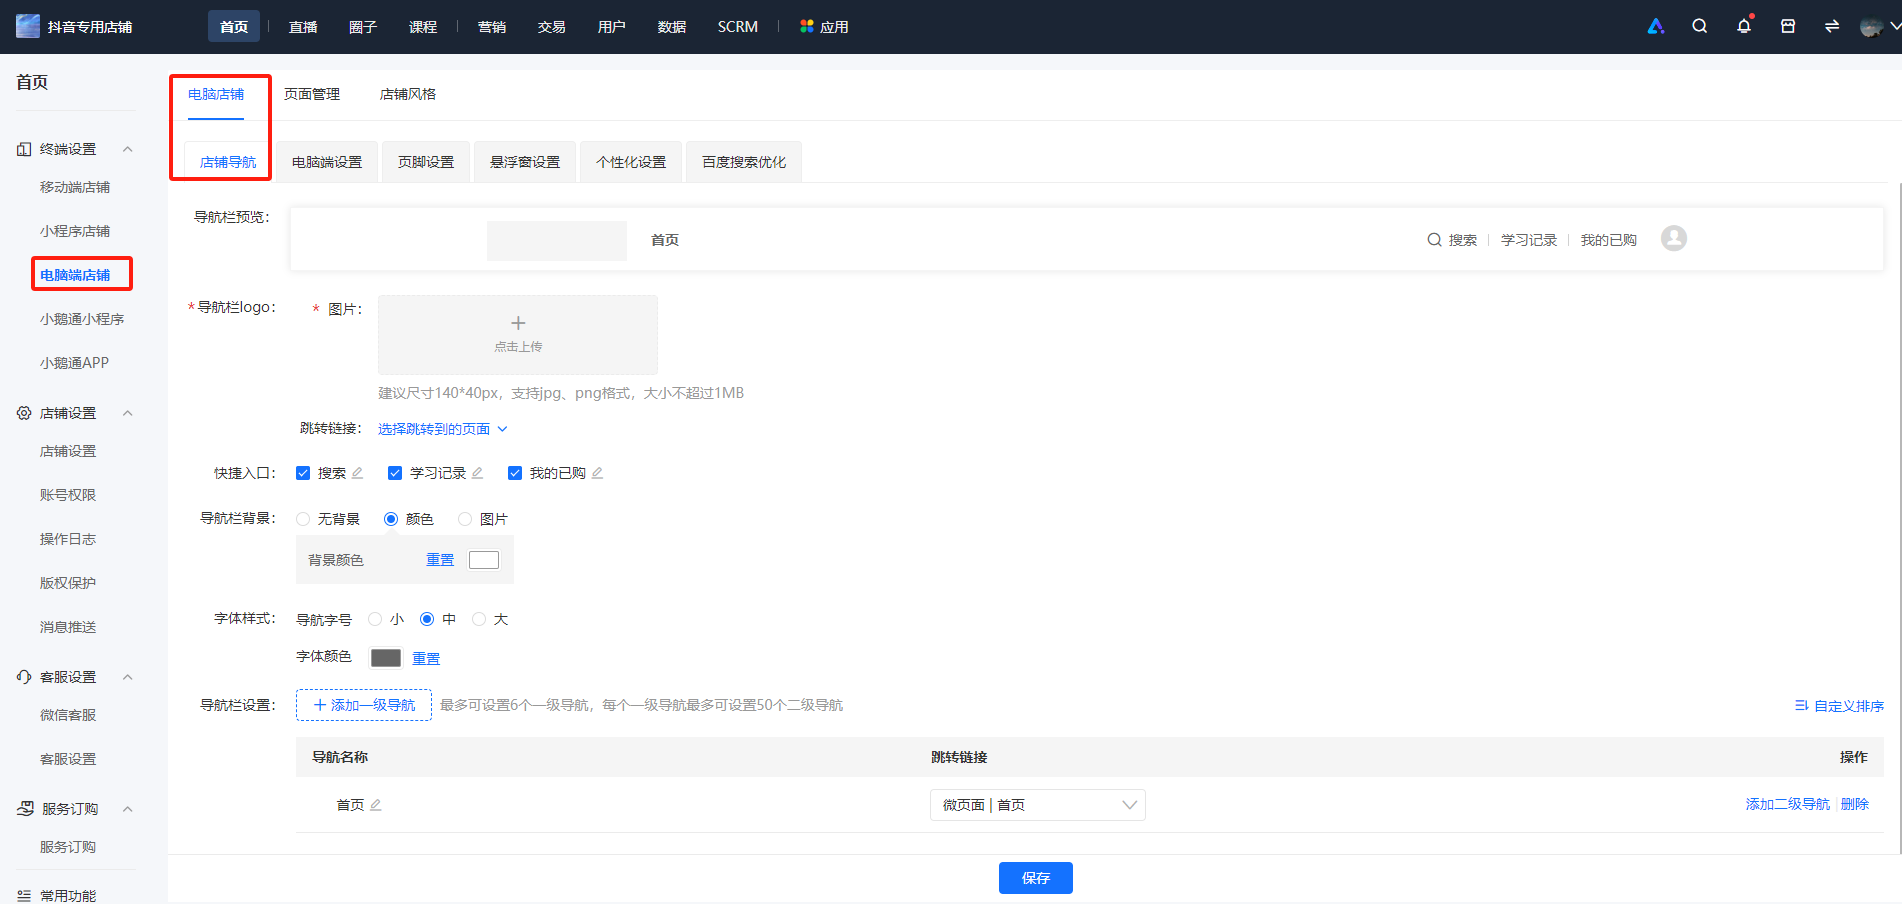This screenshot has width=1902, height=904.
Task: Click the pencil icon beside 首页 navigation name
Action: (376, 805)
